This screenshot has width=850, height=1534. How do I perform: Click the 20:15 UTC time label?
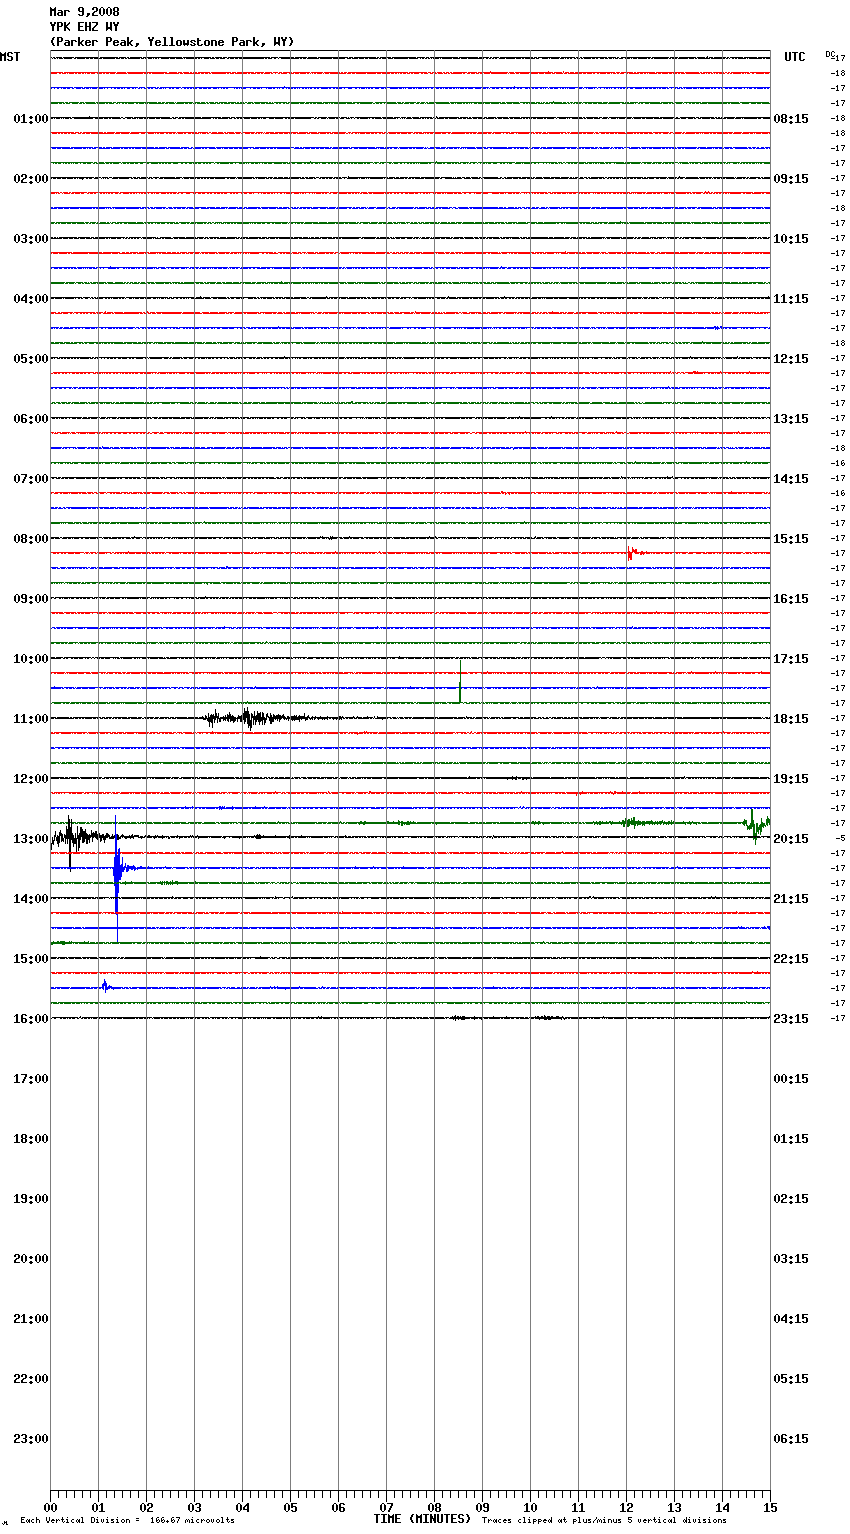coord(791,838)
